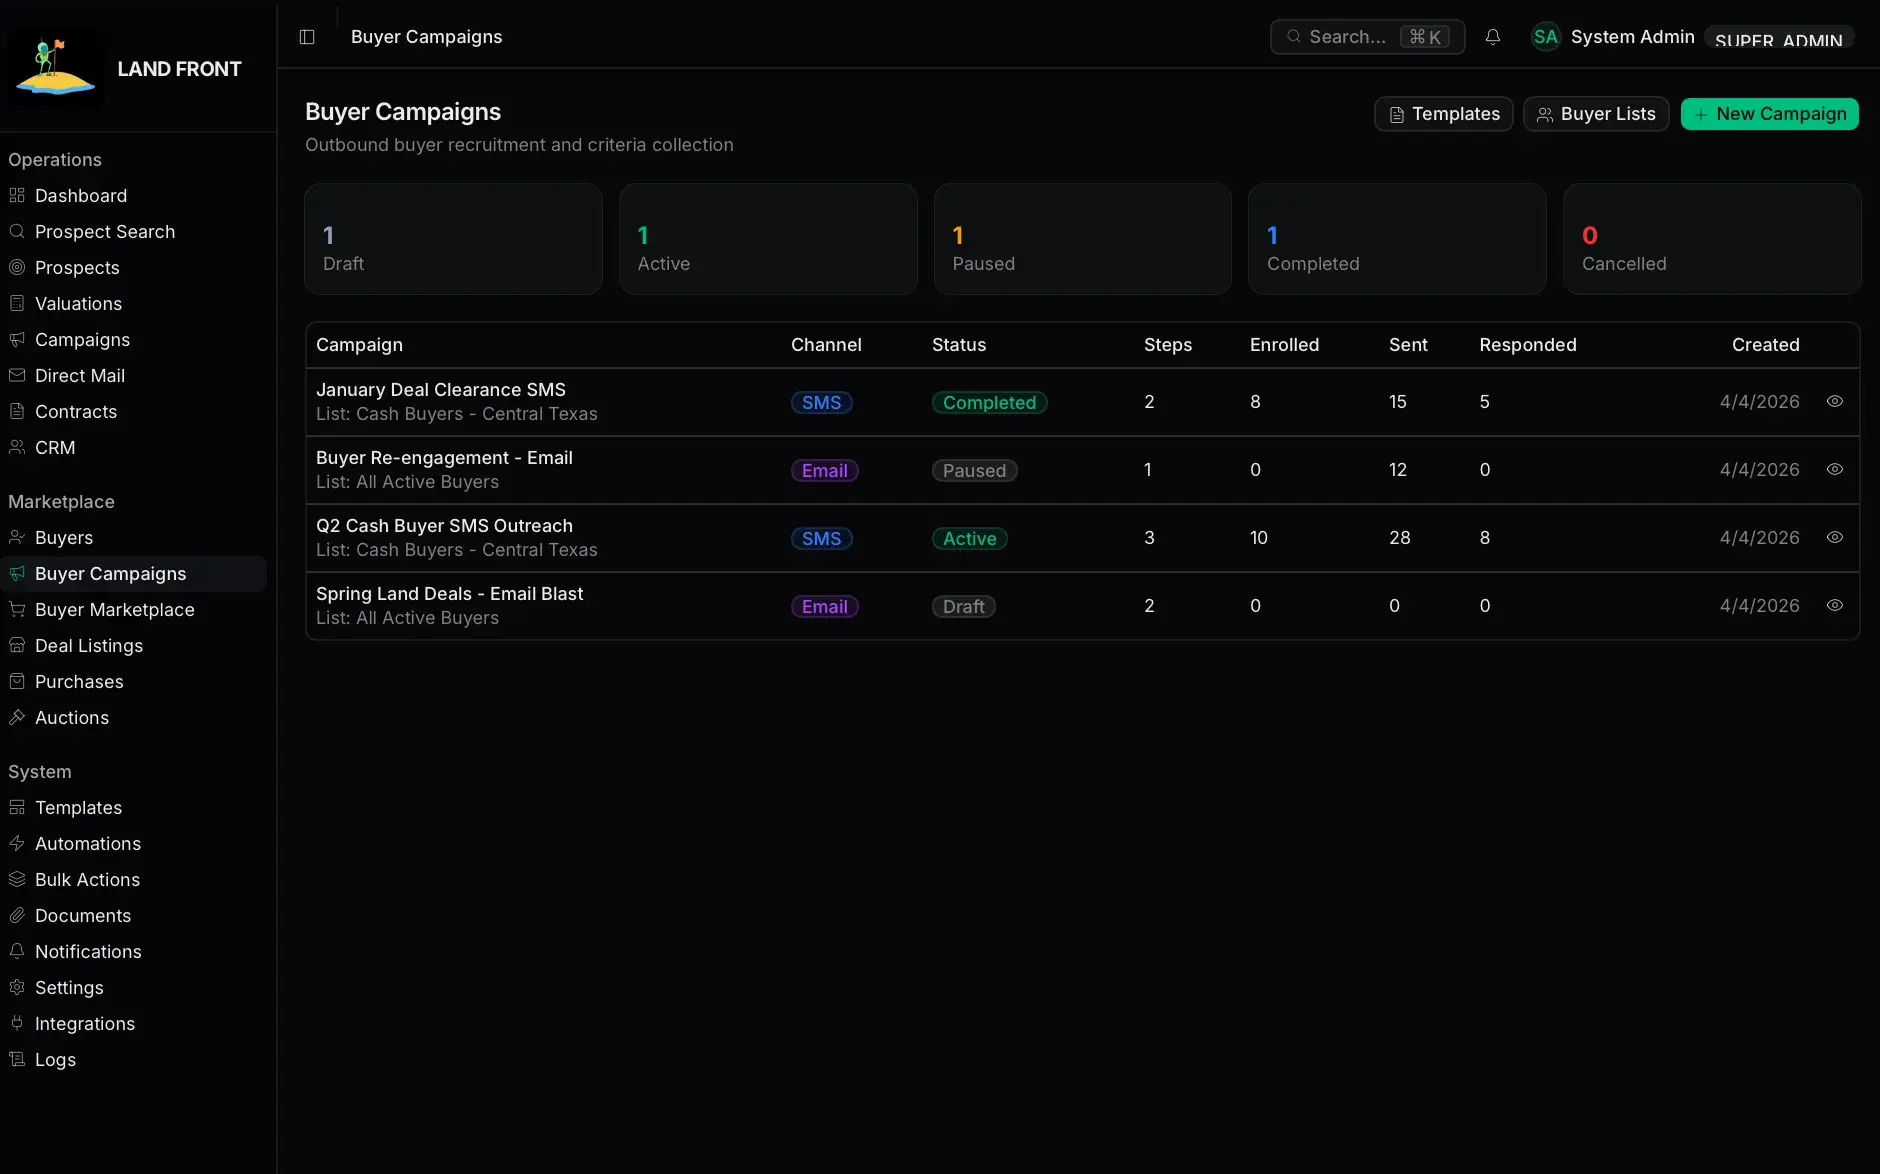Go to Prospect Search page
Viewport: 1880px width, 1174px height.
click(133, 232)
